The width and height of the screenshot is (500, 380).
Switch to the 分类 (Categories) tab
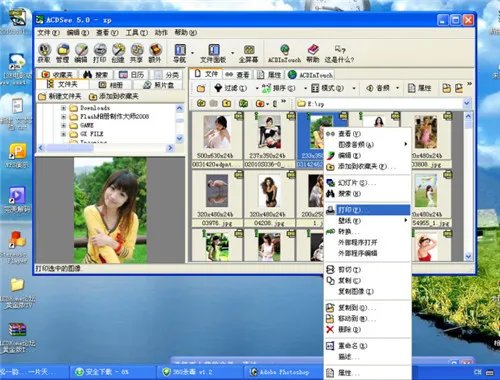tap(167, 75)
